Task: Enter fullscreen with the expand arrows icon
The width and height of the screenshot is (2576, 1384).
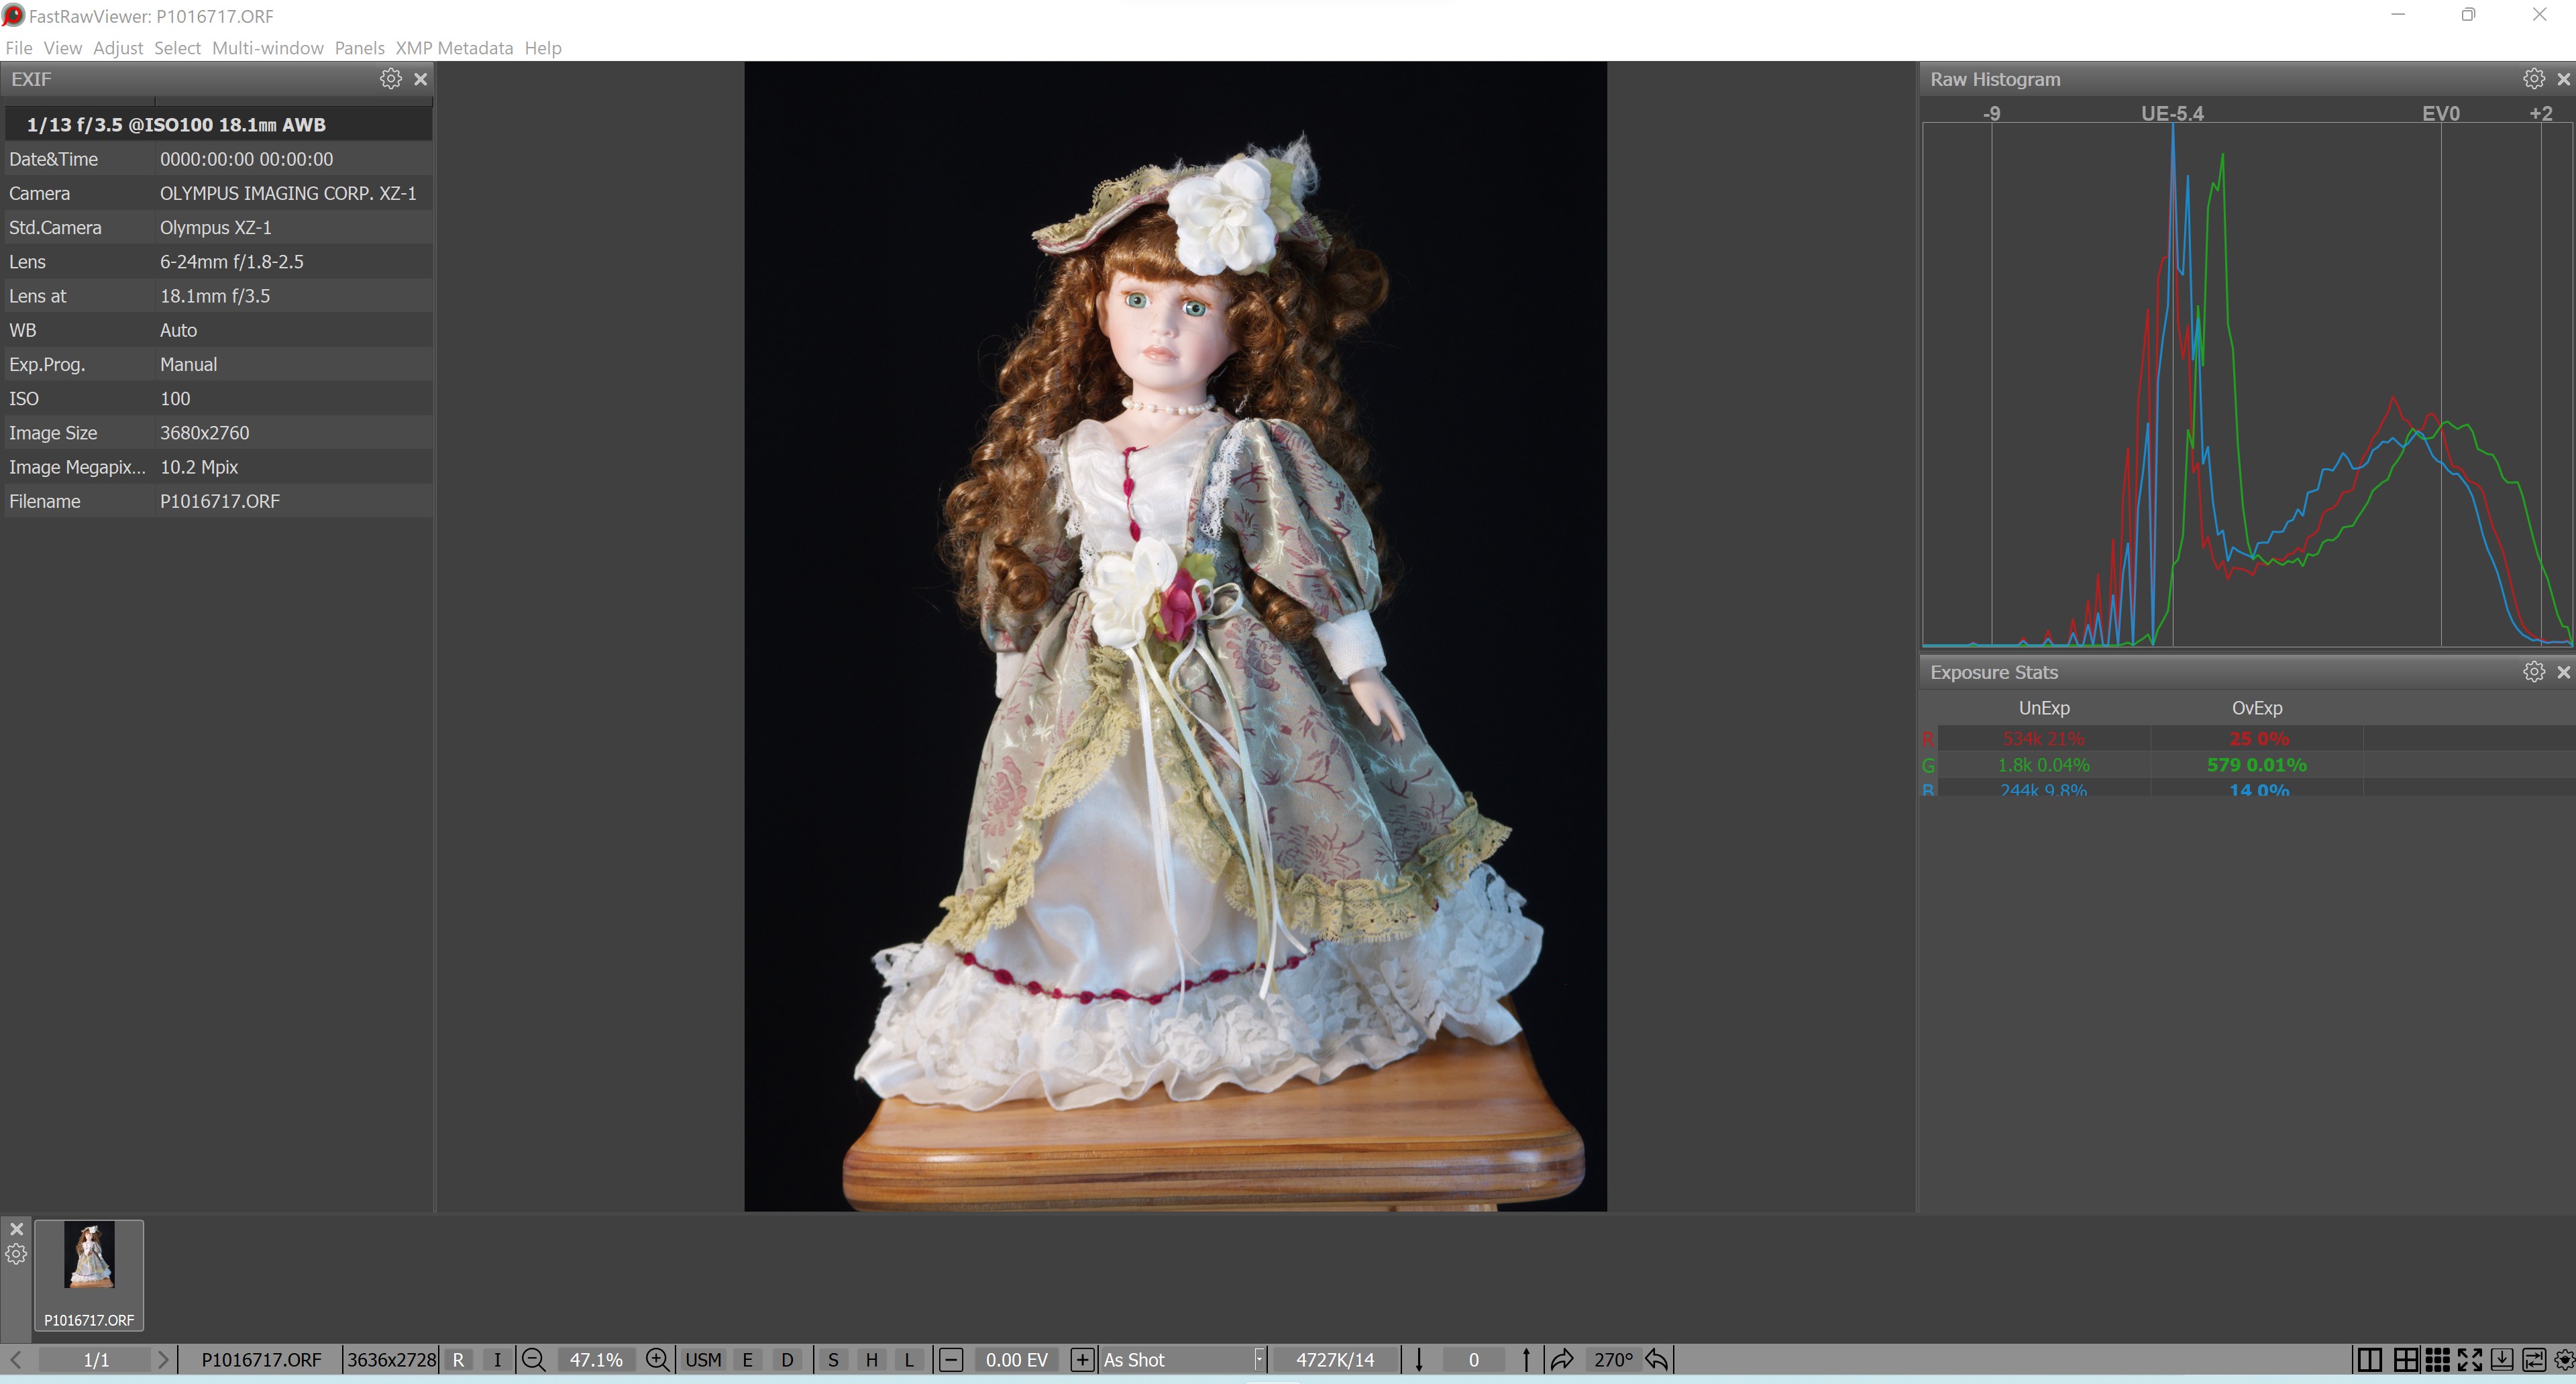Action: [x=2470, y=1360]
